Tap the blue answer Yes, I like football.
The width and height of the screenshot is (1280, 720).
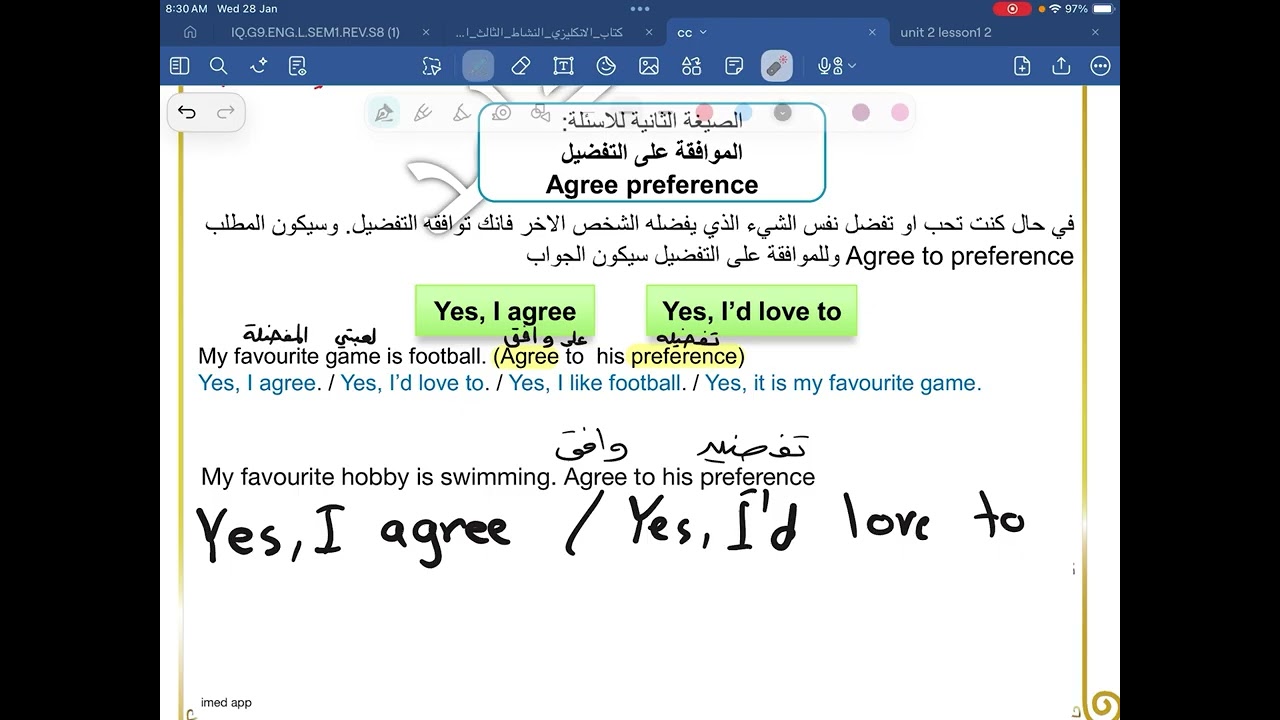[x=597, y=383]
